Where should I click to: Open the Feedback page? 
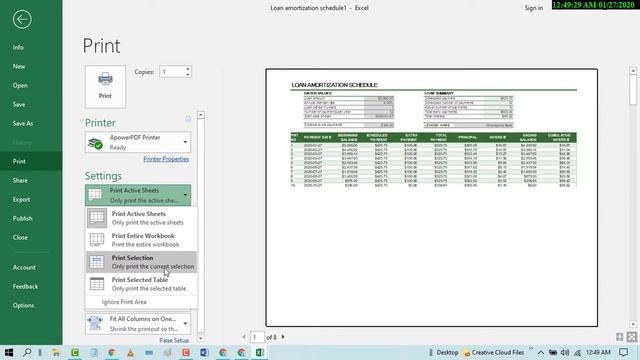click(x=25, y=286)
